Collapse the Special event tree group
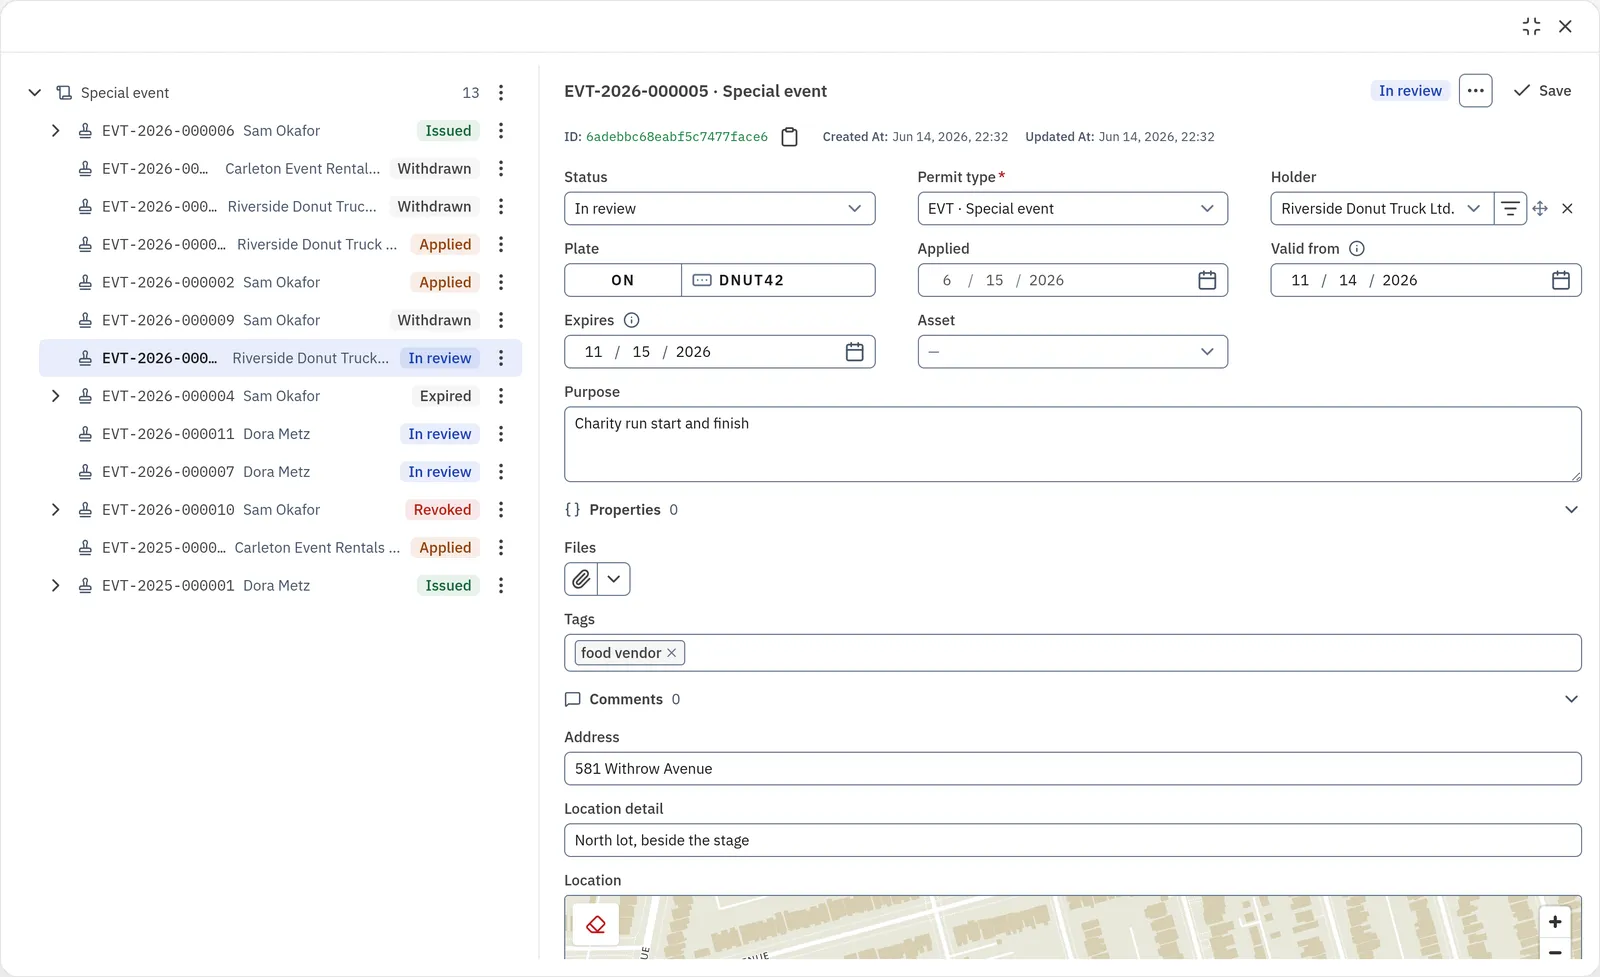1600x977 pixels. click(35, 93)
